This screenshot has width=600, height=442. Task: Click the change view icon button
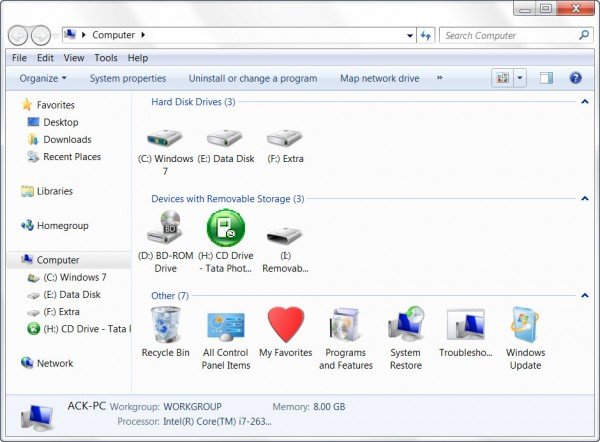pos(502,78)
